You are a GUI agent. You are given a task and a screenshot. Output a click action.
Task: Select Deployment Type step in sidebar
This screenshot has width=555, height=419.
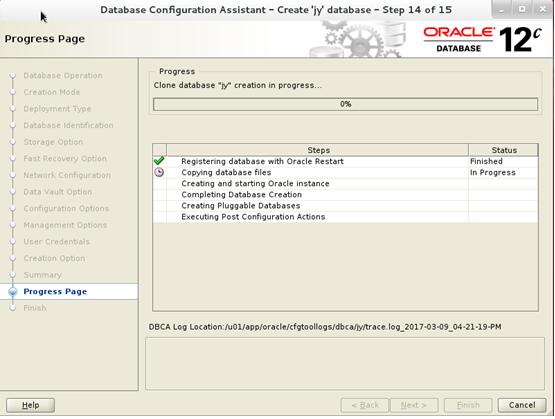pos(57,109)
